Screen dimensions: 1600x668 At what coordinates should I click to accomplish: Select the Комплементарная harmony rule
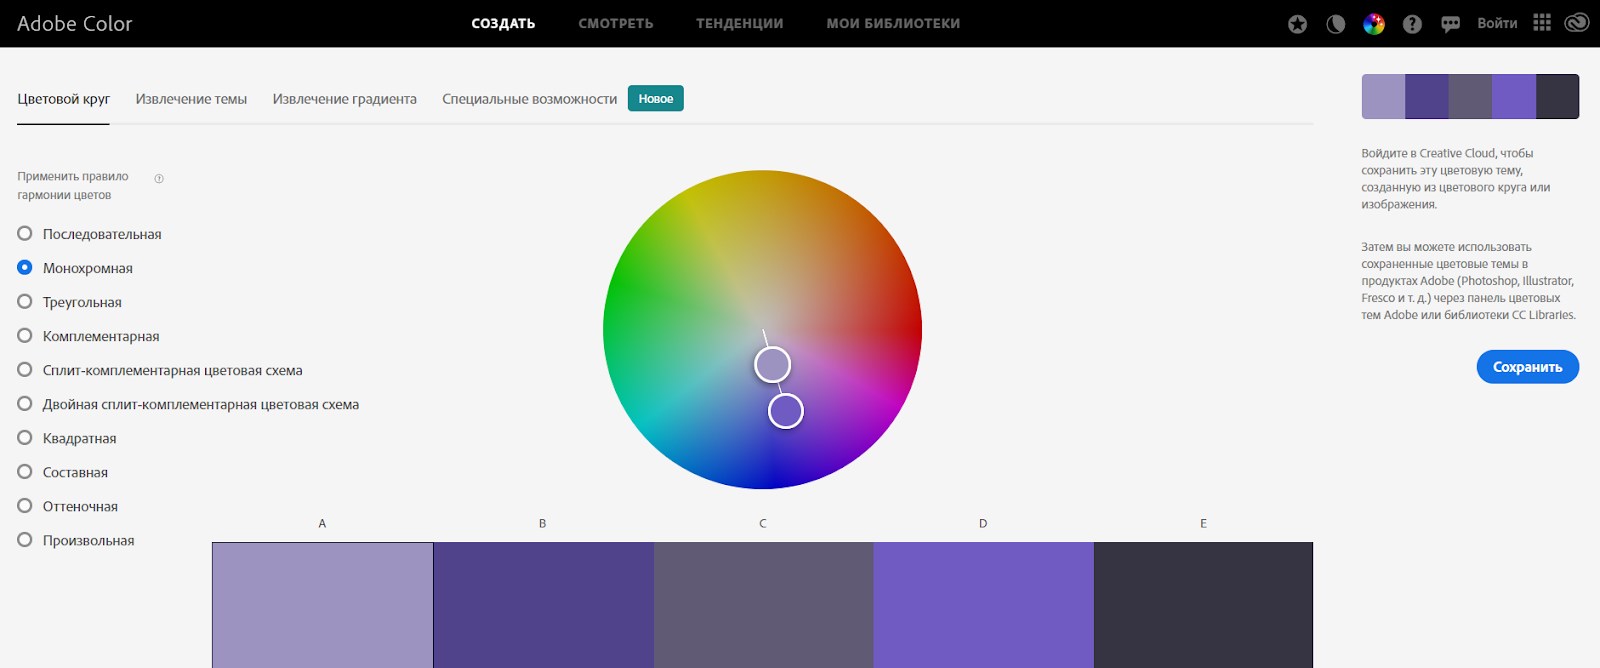tap(88, 336)
